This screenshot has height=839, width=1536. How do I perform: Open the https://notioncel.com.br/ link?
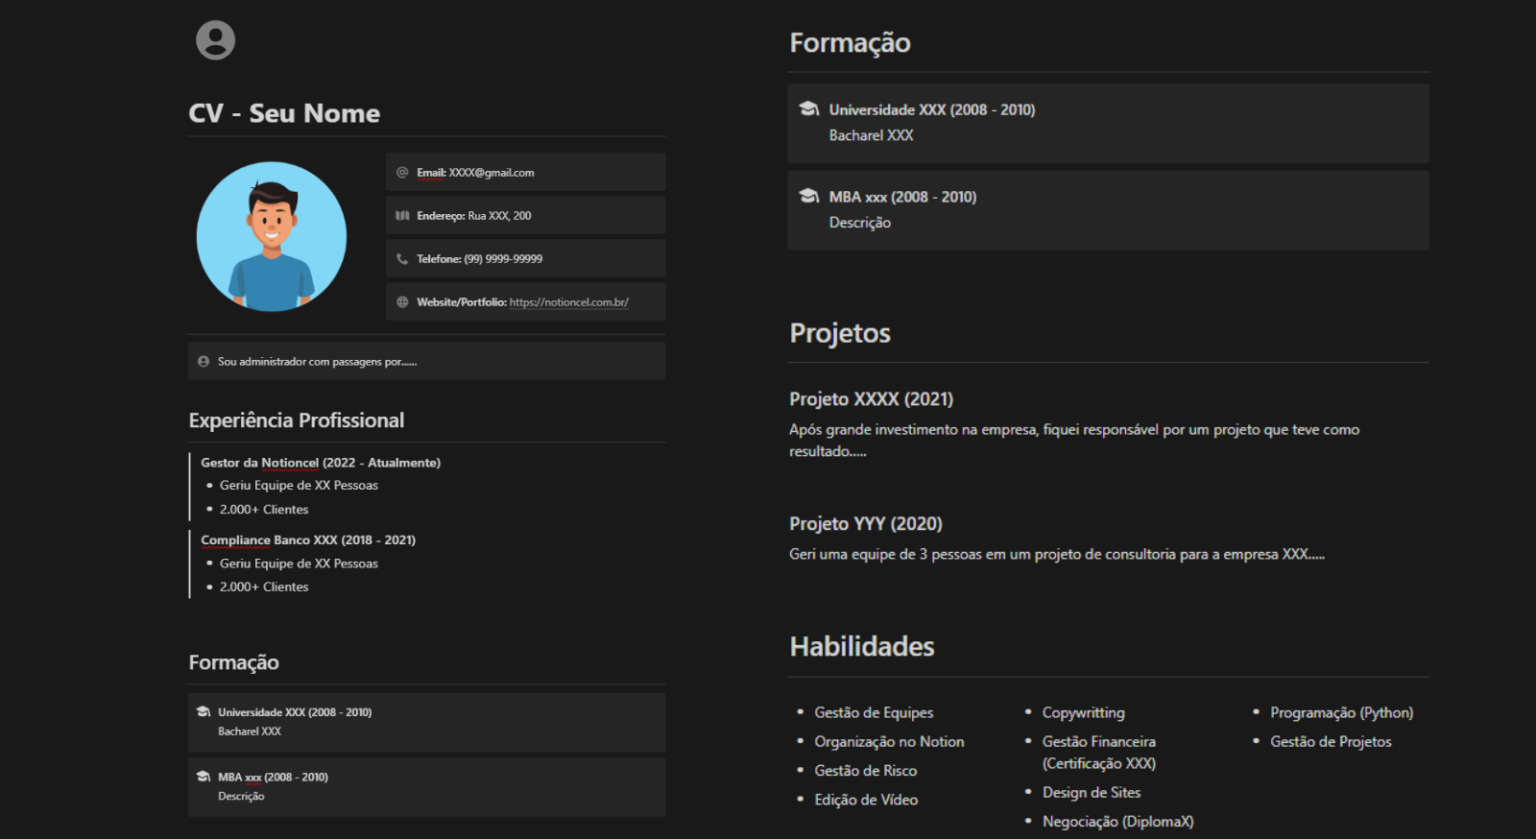tap(569, 302)
